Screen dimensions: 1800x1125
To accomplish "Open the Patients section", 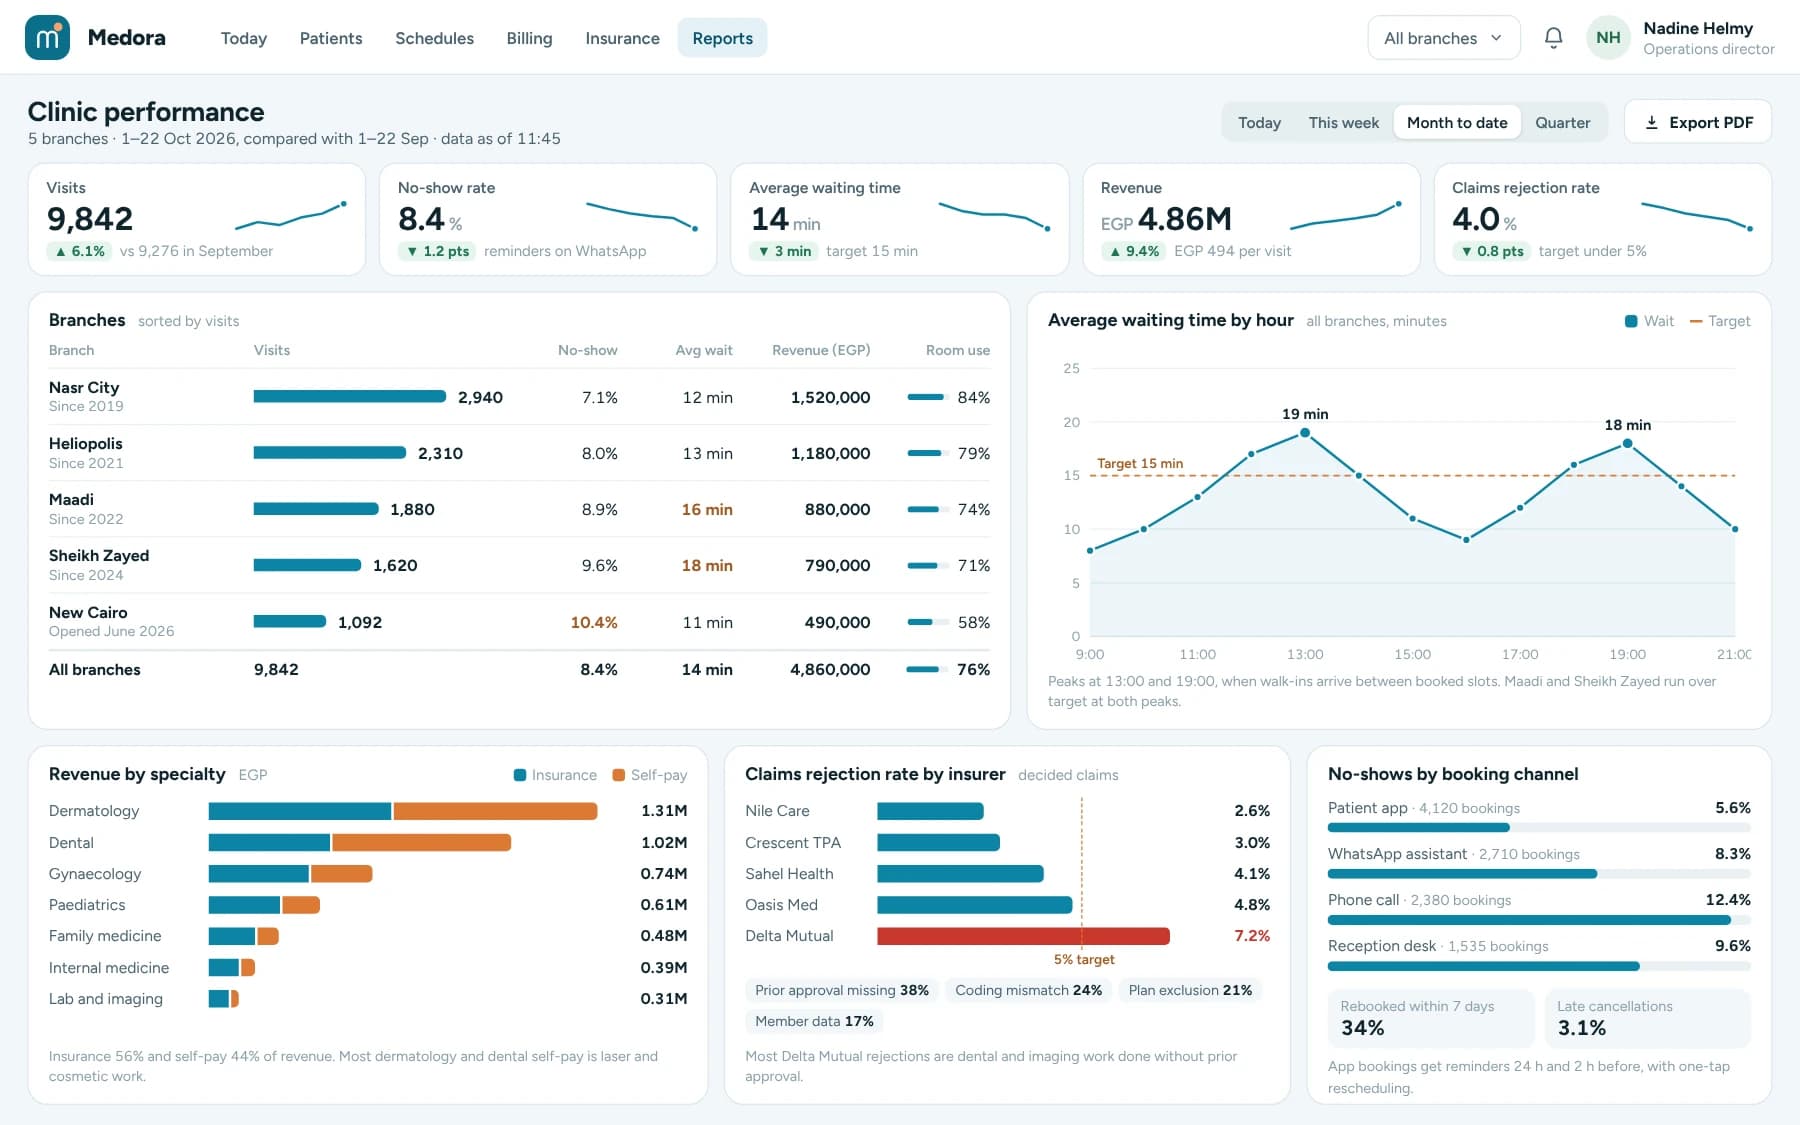I will (x=331, y=38).
